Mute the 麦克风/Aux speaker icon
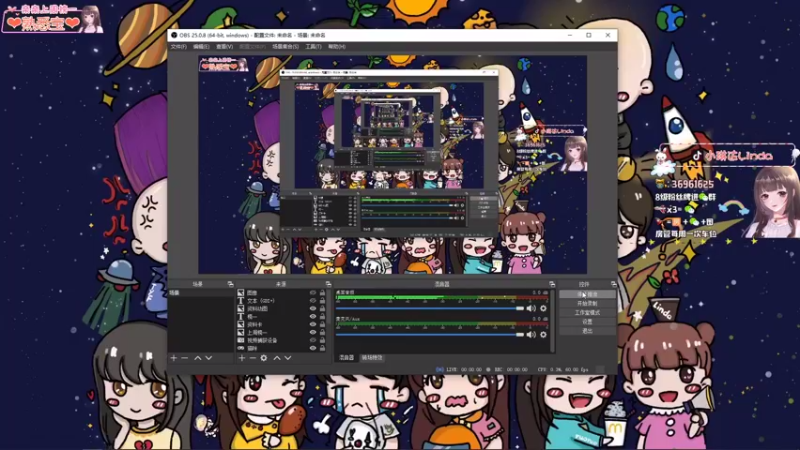 pos(531,335)
